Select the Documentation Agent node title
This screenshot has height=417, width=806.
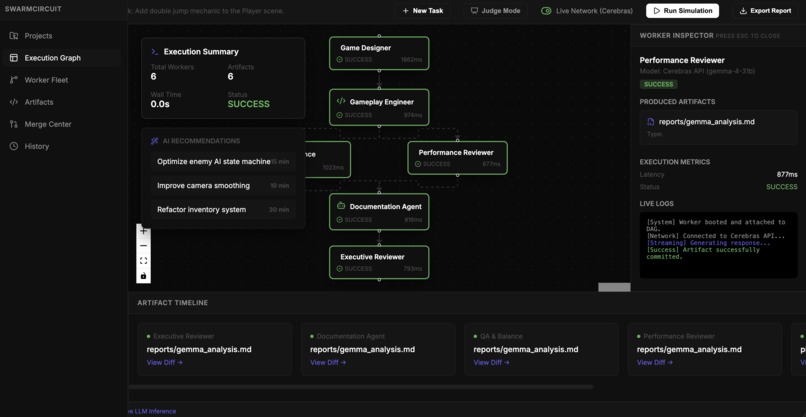(386, 207)
